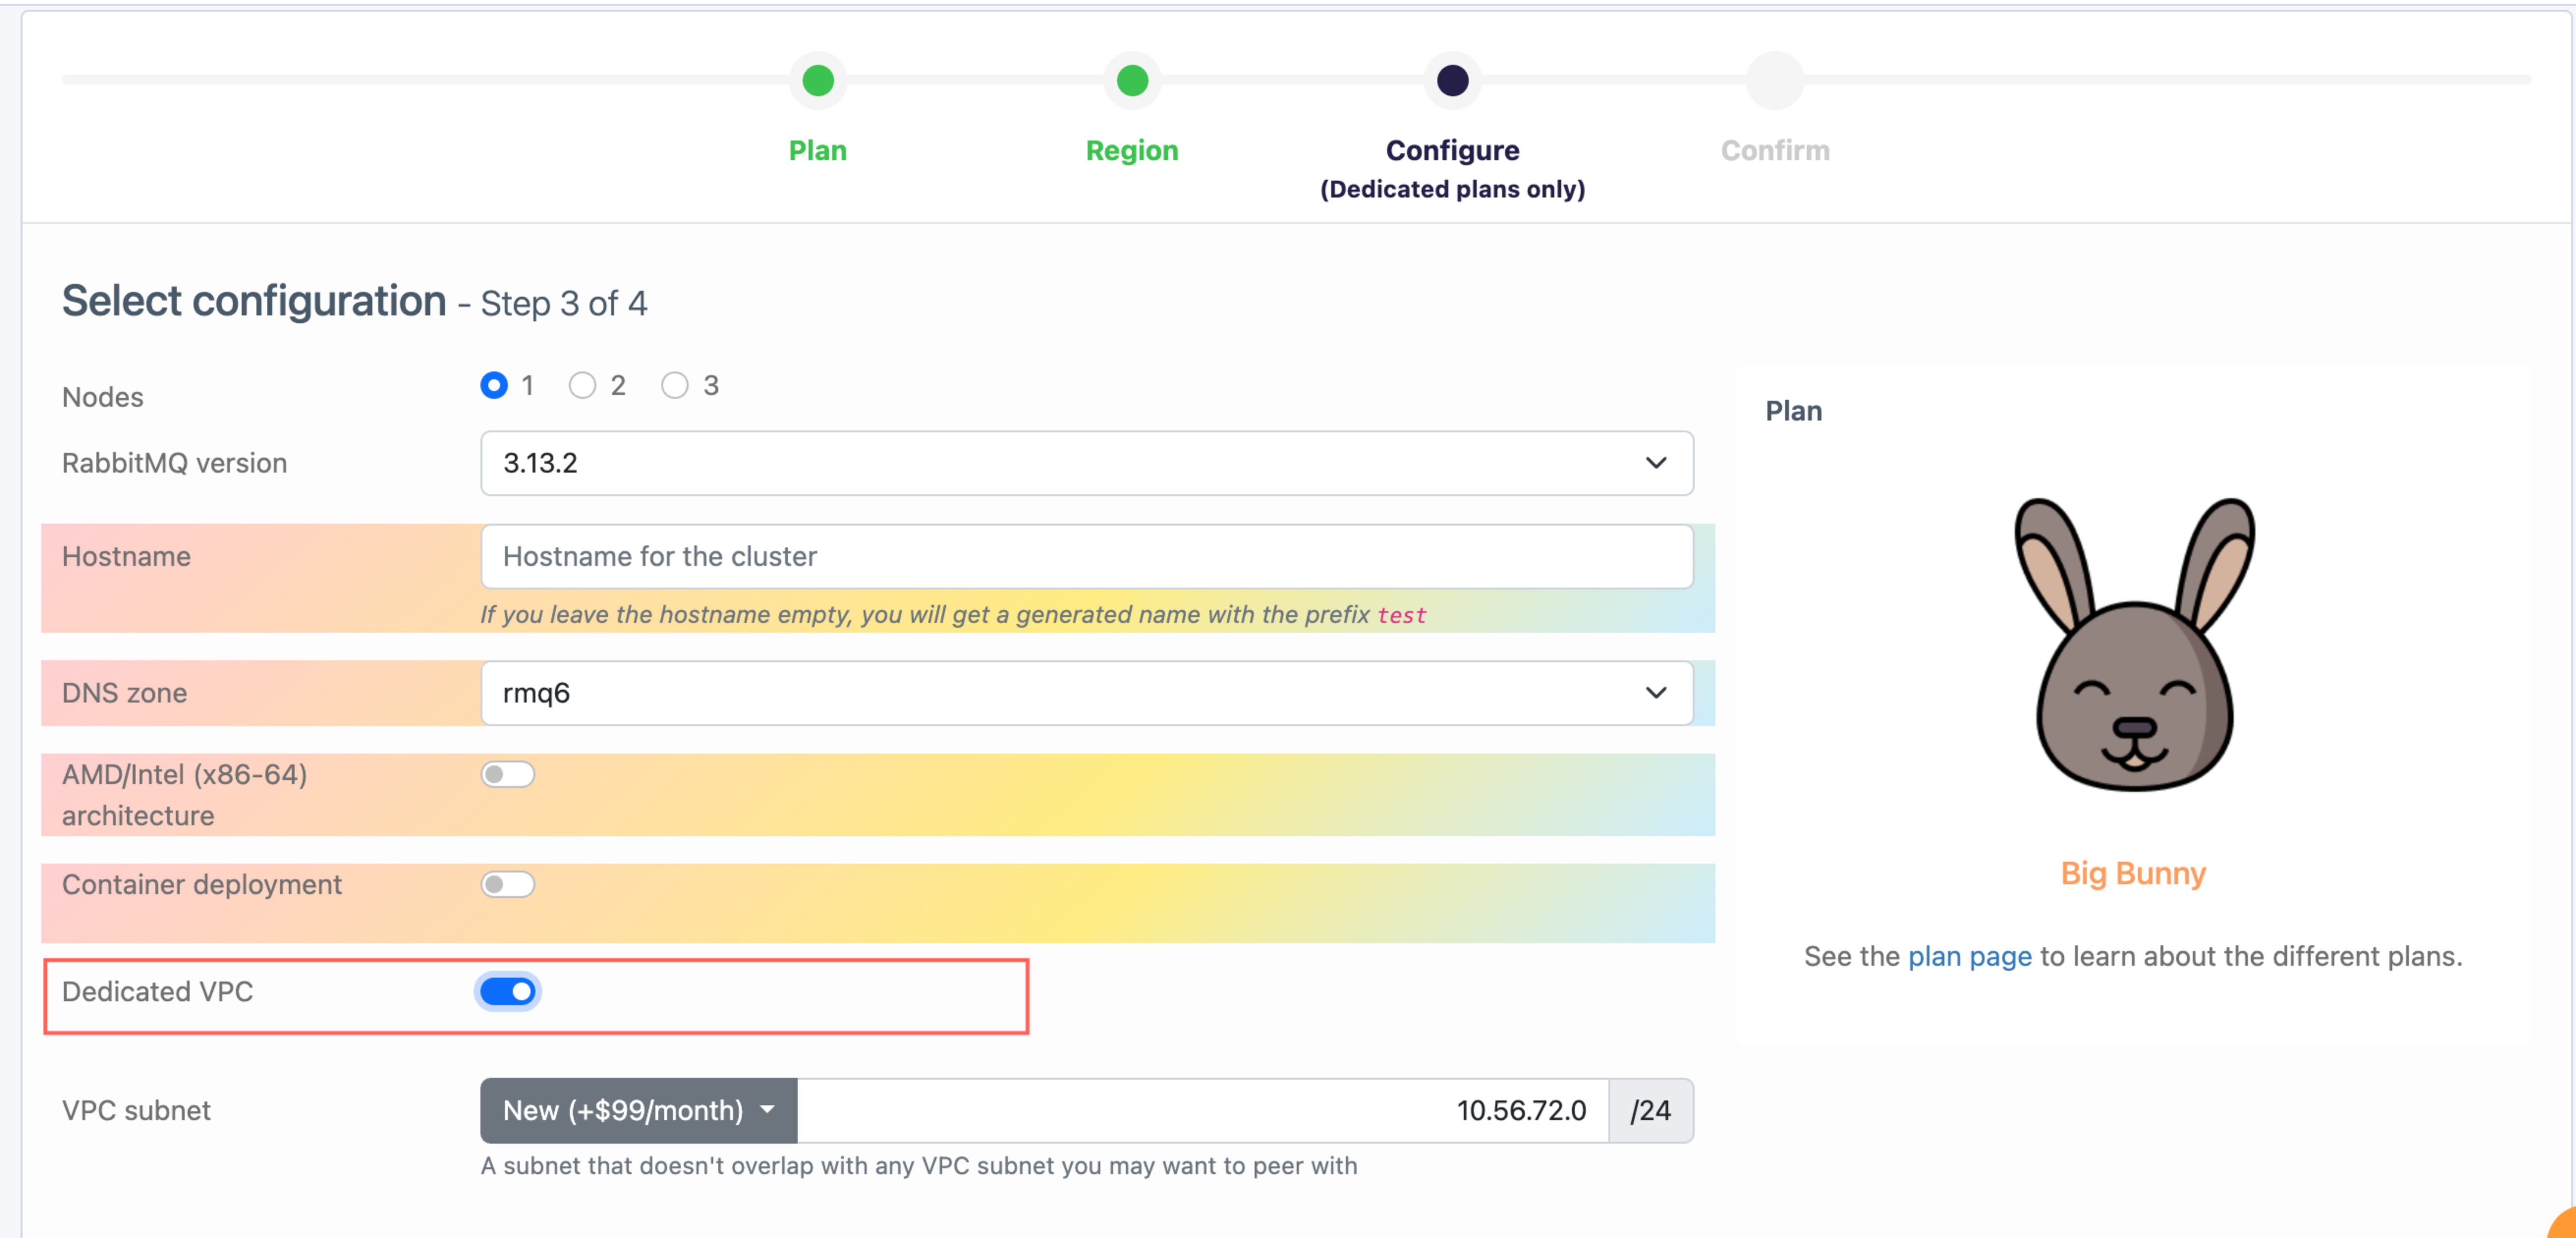Screen dimensions: 2576x1238
Task: Click the DNS zone chevron arrow
Action: click(x=1656, y=693)
